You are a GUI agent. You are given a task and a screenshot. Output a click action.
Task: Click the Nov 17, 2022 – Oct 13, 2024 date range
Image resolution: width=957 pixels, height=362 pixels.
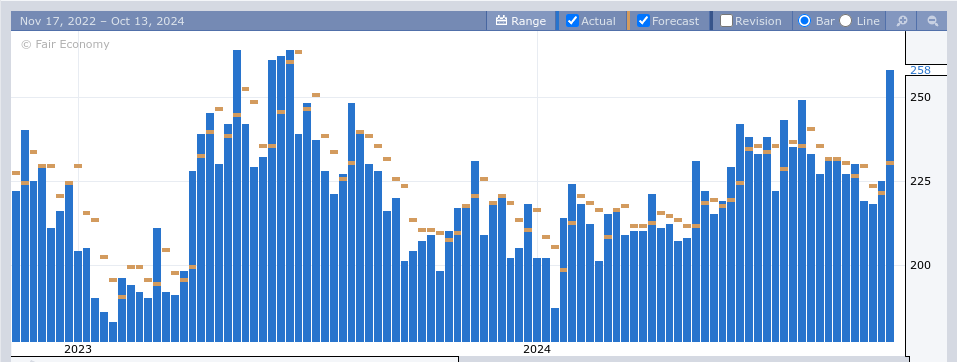(102, 21)
